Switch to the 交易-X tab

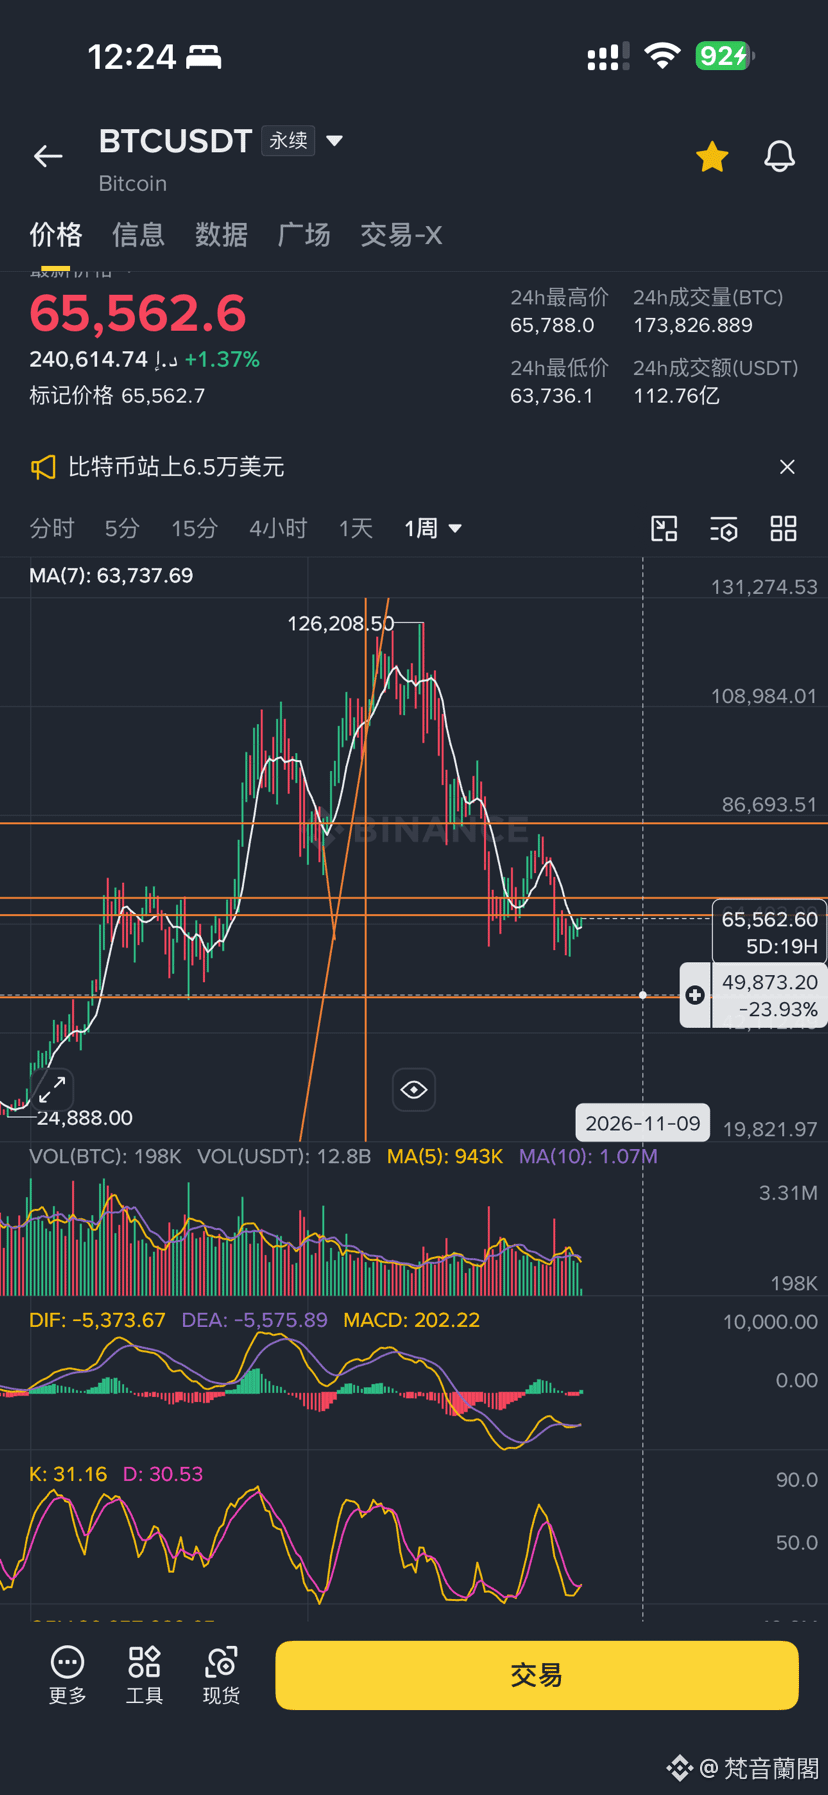tap(401, 235)
